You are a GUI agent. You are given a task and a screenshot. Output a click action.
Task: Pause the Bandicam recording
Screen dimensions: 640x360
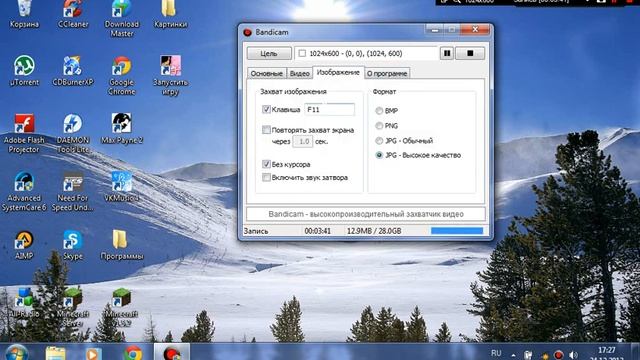click(x=447, y=53)
